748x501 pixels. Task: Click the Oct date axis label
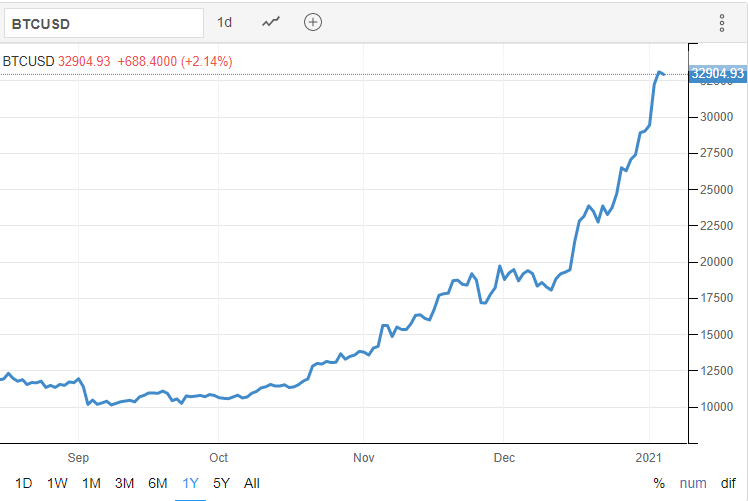(218, 458)
